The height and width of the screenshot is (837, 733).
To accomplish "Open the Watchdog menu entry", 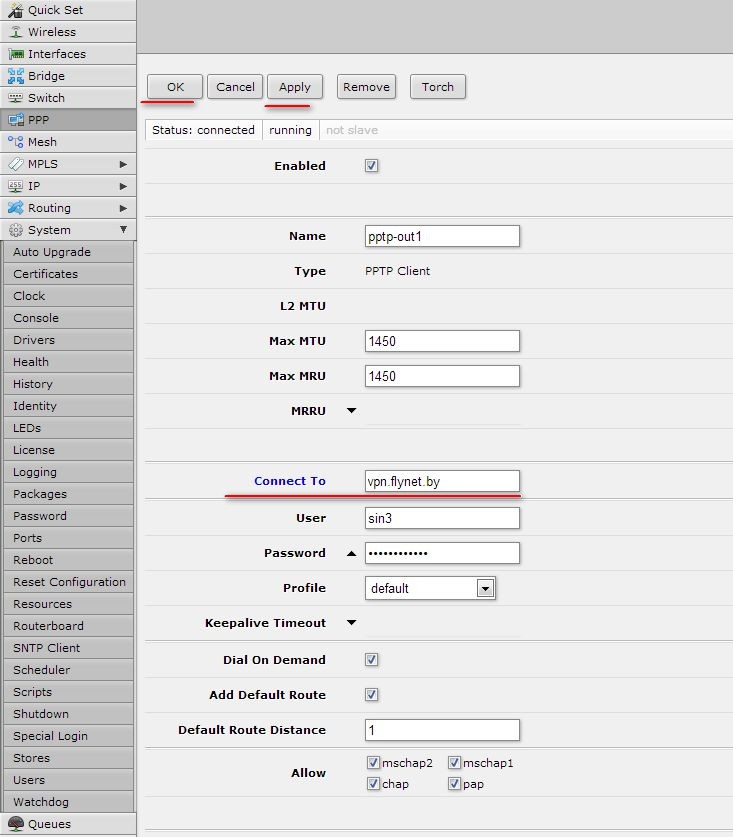I will coord(68,802).
